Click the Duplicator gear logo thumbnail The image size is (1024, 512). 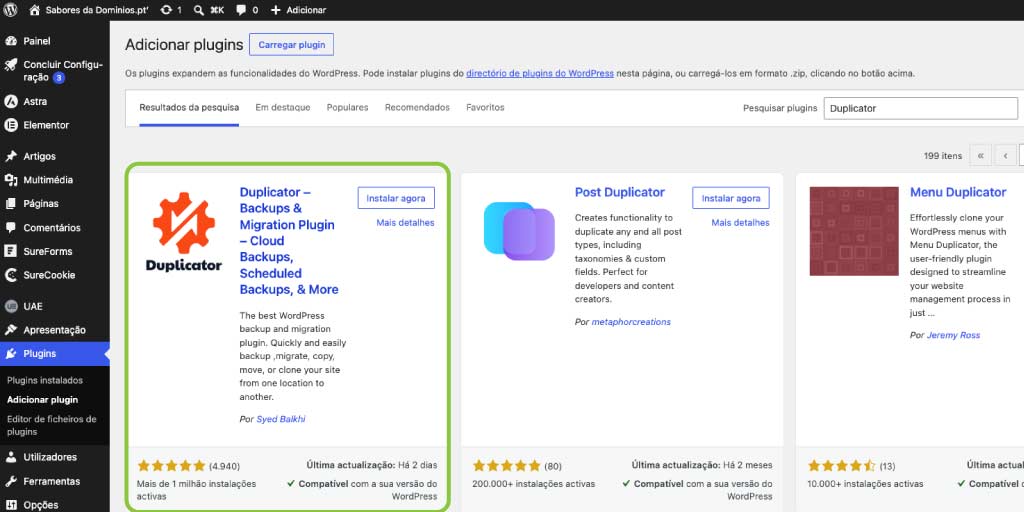184,231
